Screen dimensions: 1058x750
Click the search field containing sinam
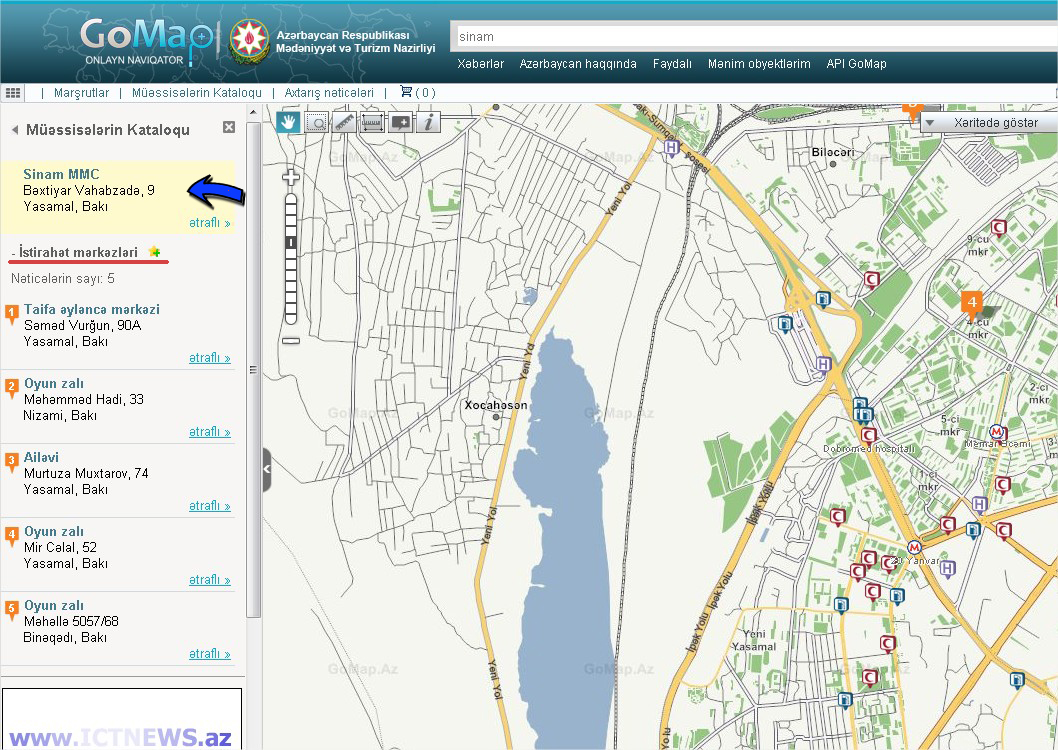point(750,37)
